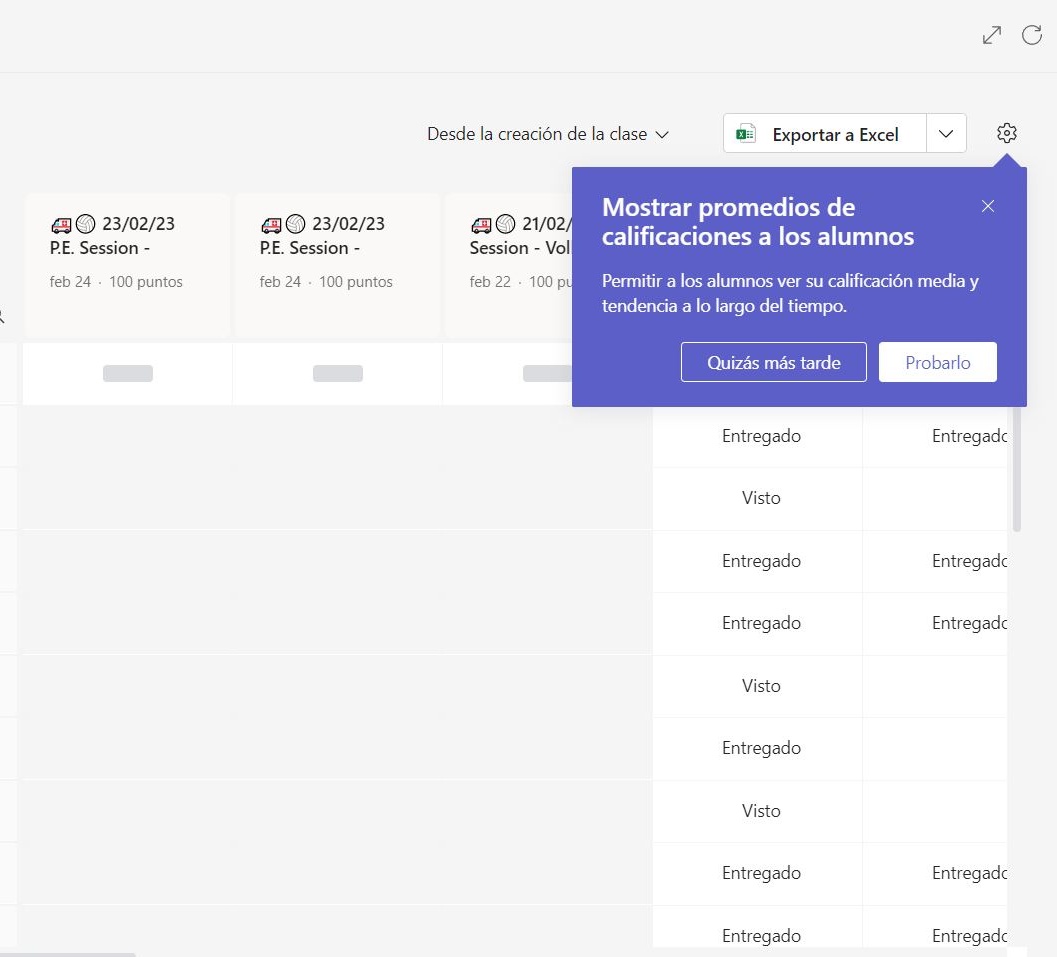Expand the Exportar a Excel dropdown arrow
Screen dimensions: 1057x957
946,133
